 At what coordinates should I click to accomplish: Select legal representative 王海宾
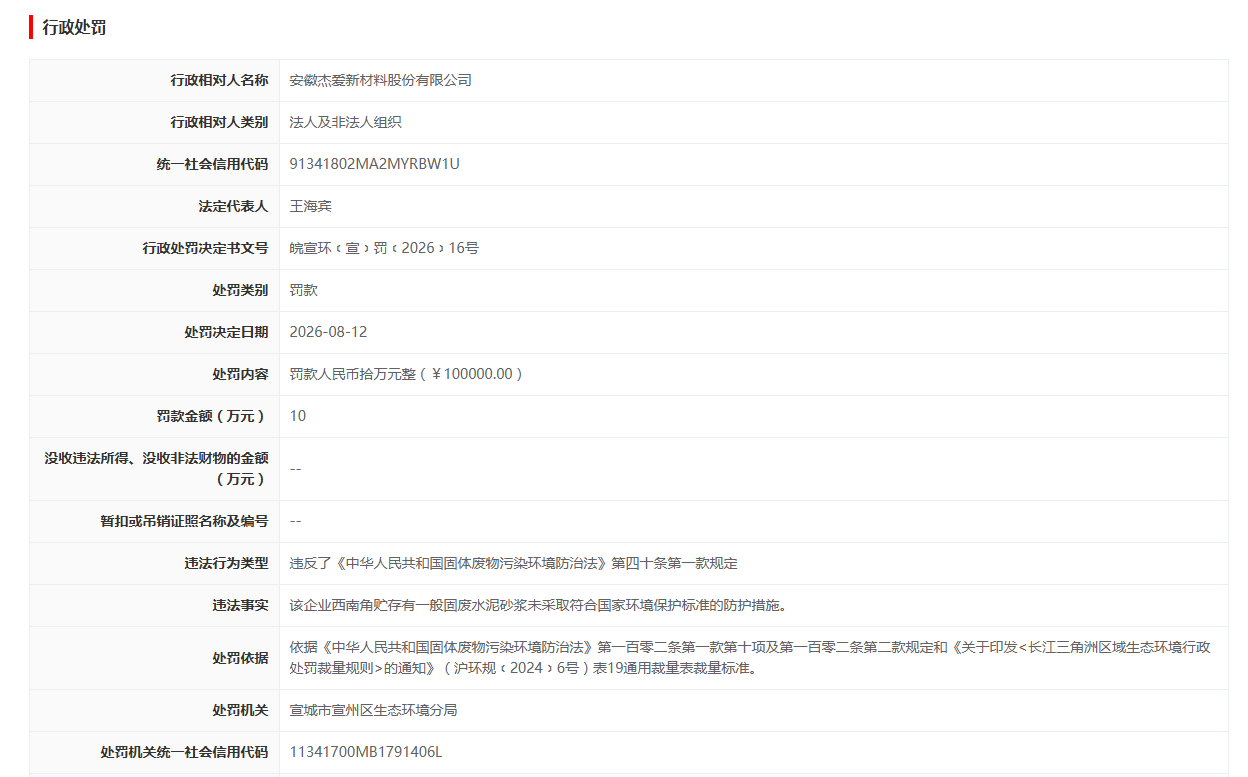click(x=310, y=206)
